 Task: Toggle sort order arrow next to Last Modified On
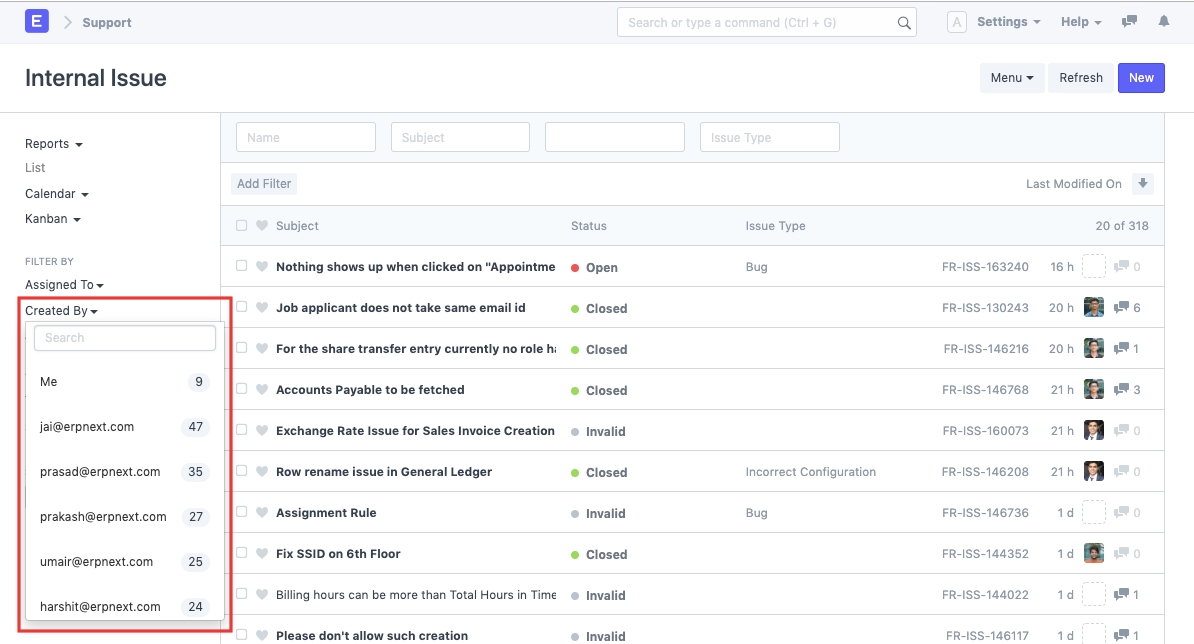pos(1143,184)
